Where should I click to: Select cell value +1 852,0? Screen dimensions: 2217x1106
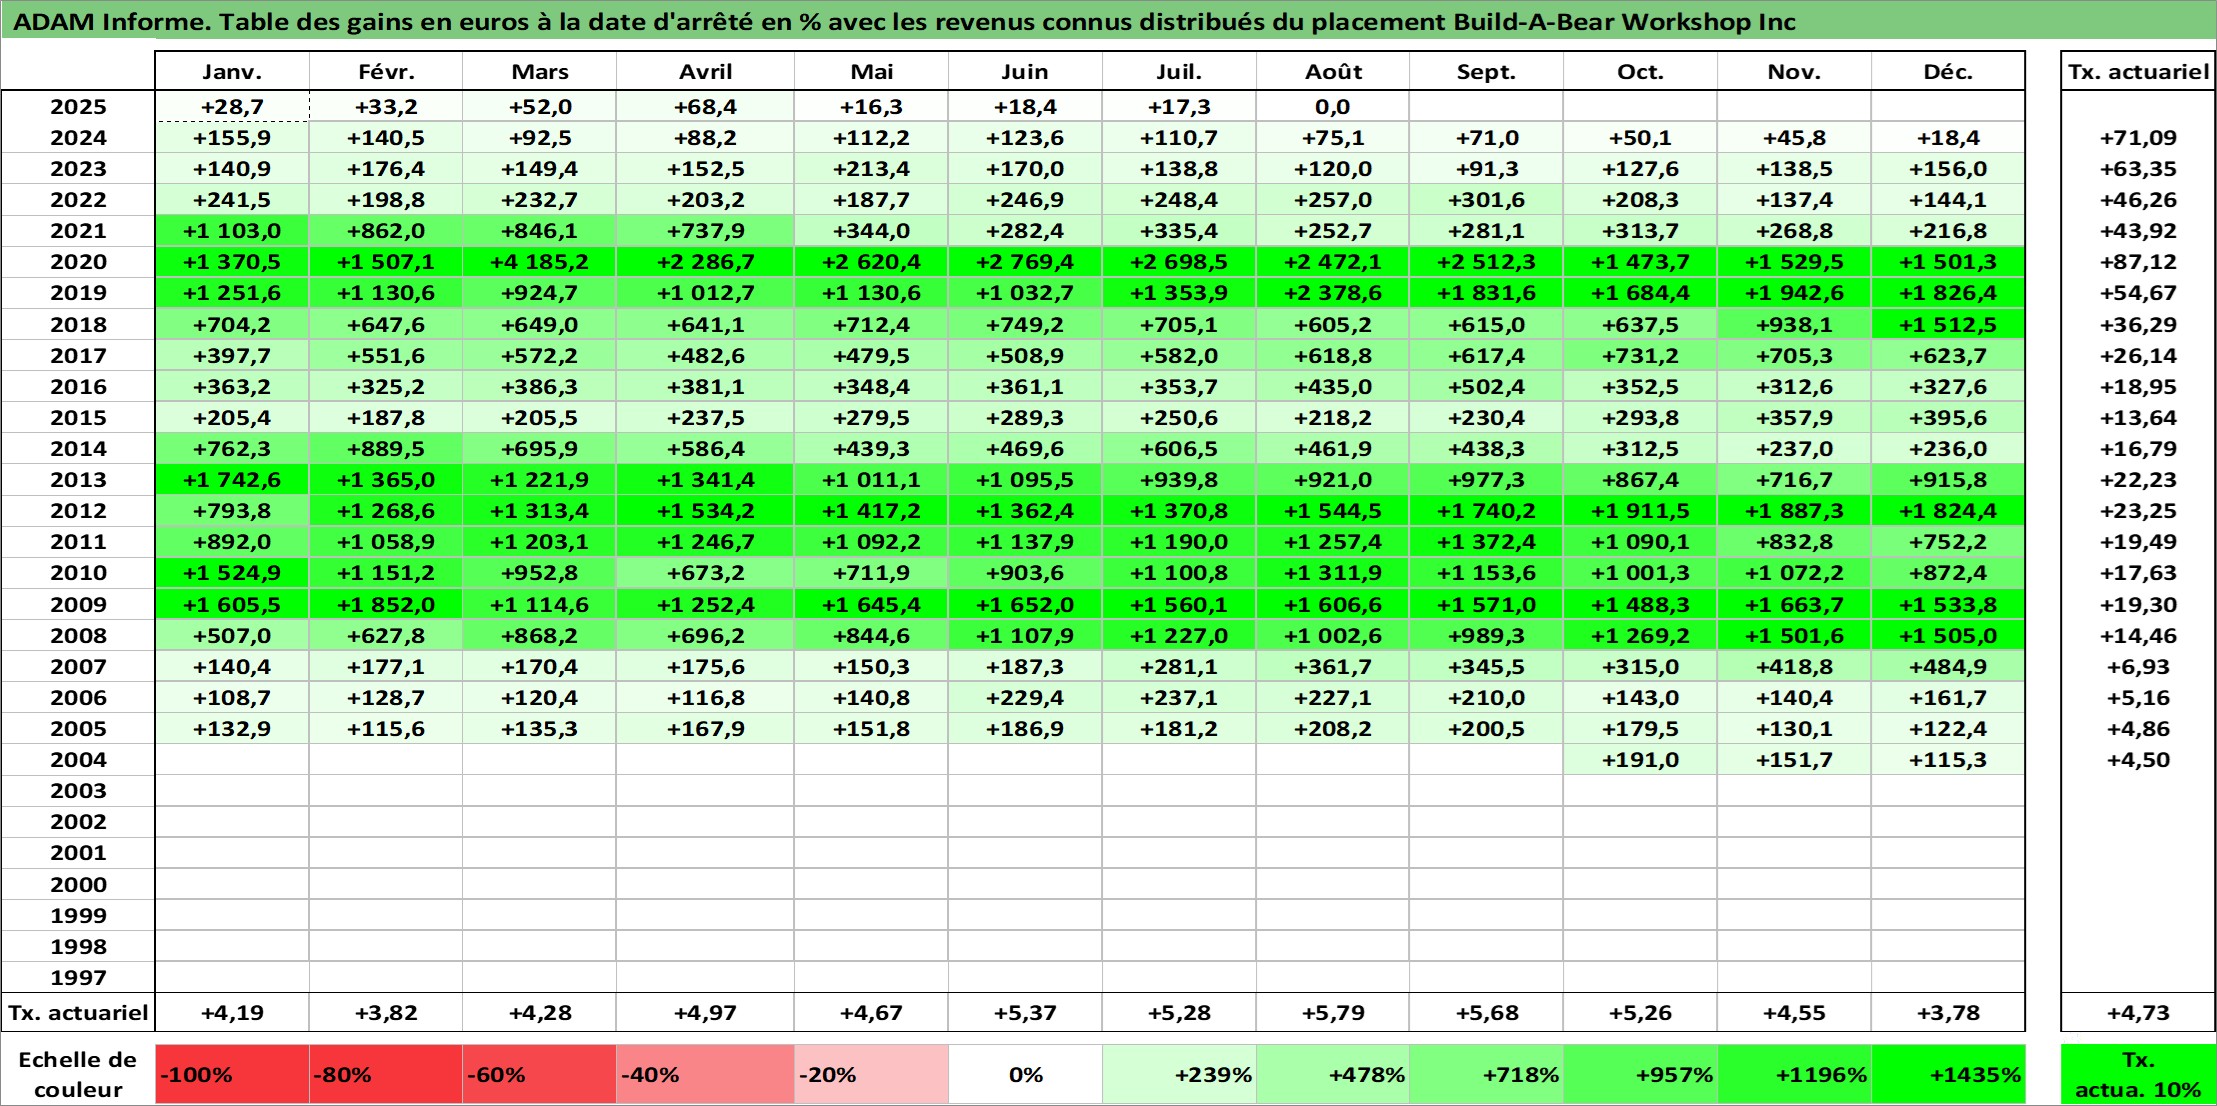pos(386,605)
